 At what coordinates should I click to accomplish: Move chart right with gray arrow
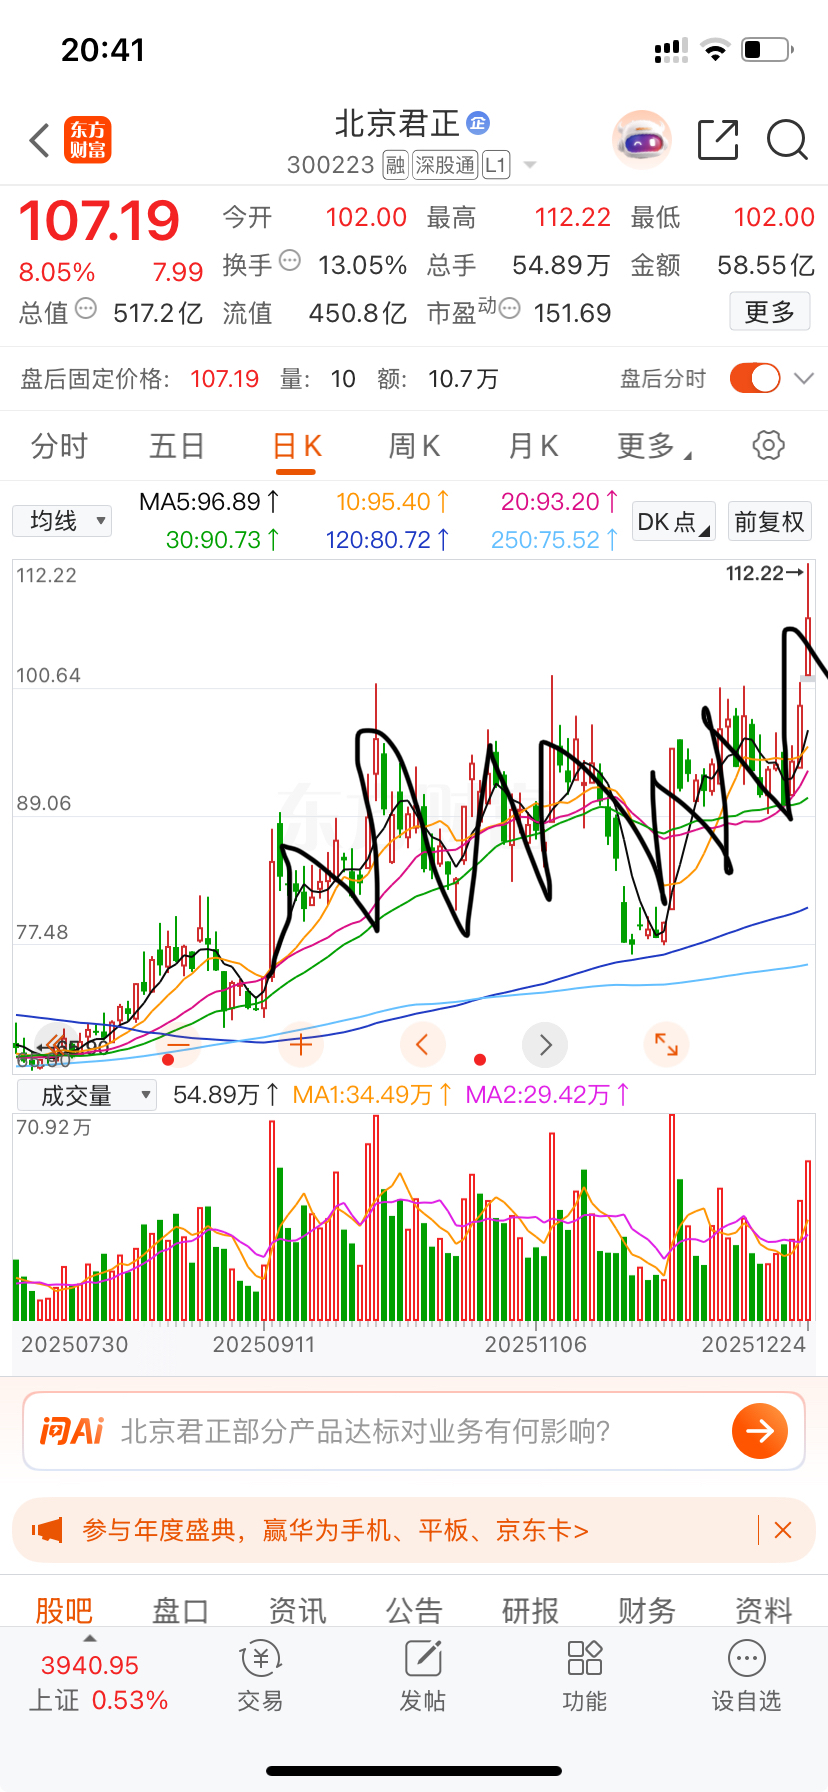tap(545, 1045)
